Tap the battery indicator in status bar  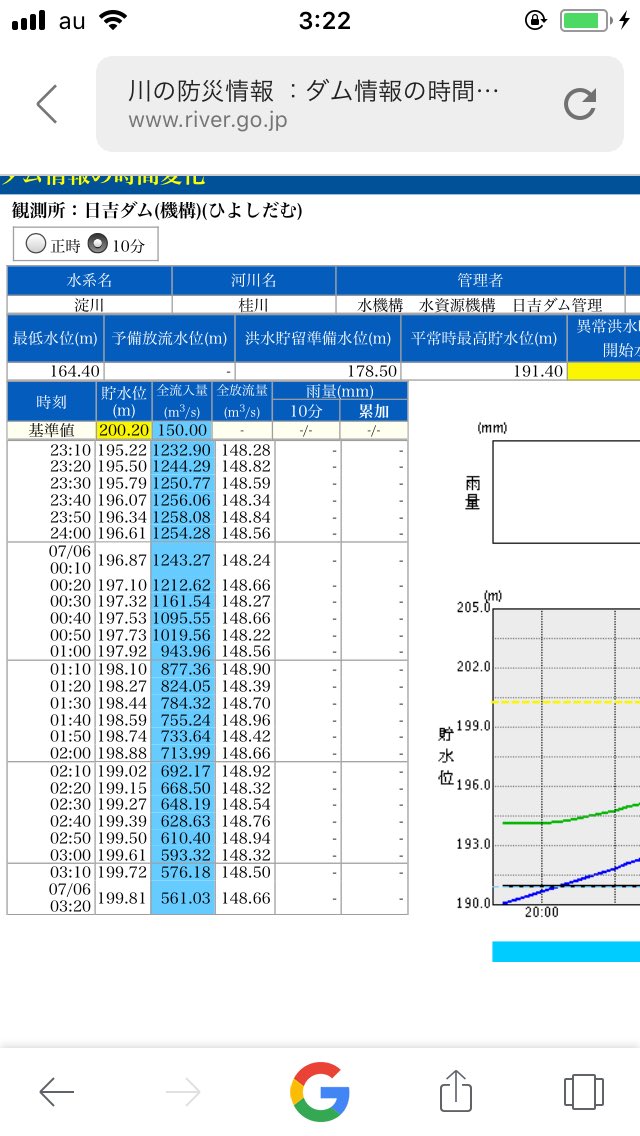(585, 21)
